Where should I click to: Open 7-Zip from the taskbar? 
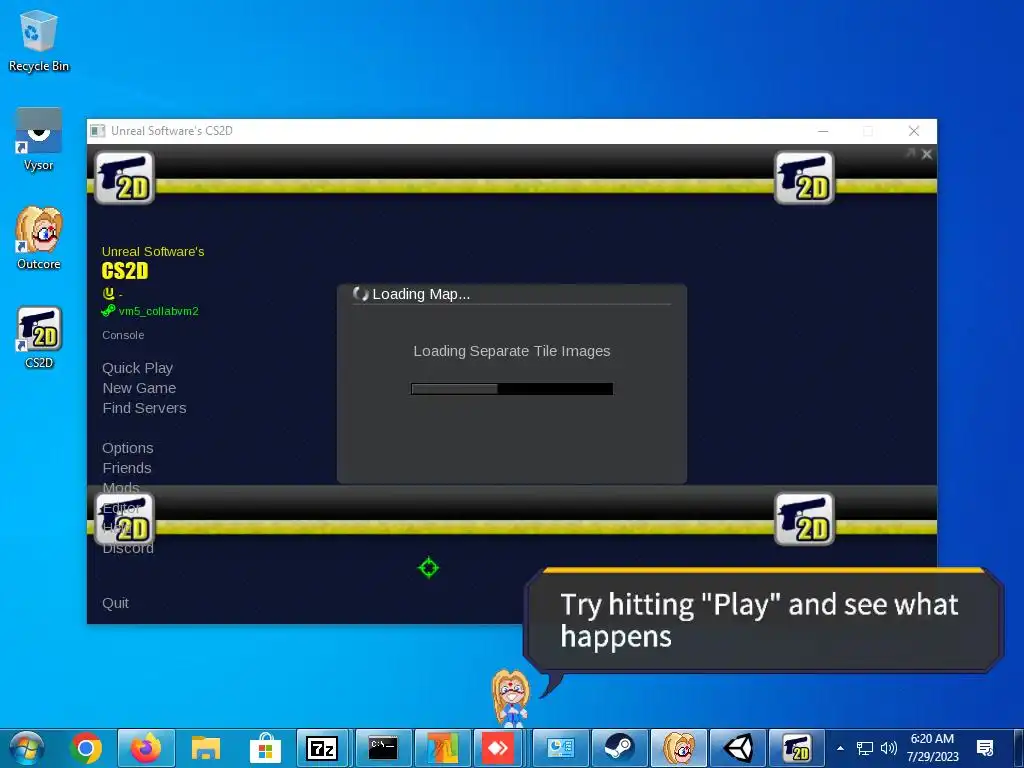coord(322,748)
